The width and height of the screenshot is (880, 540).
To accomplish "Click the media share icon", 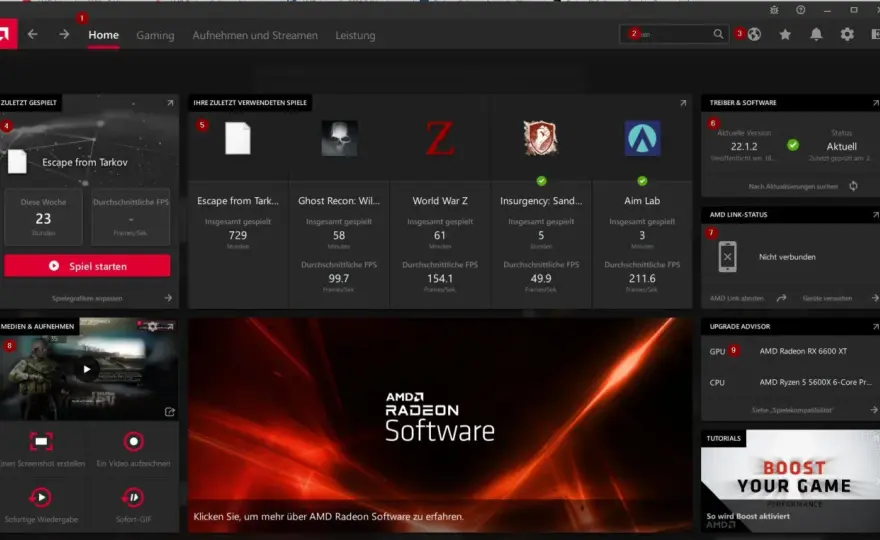I will click(169, 412).
